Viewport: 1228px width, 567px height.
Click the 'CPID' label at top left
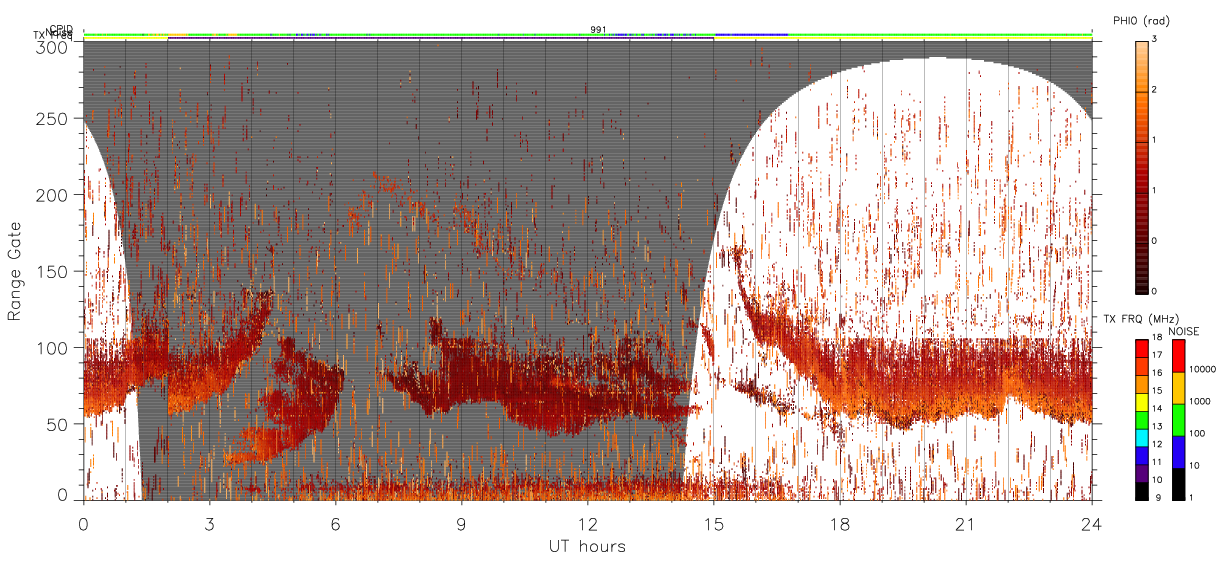pyautogui.click(x=62, y=29)
